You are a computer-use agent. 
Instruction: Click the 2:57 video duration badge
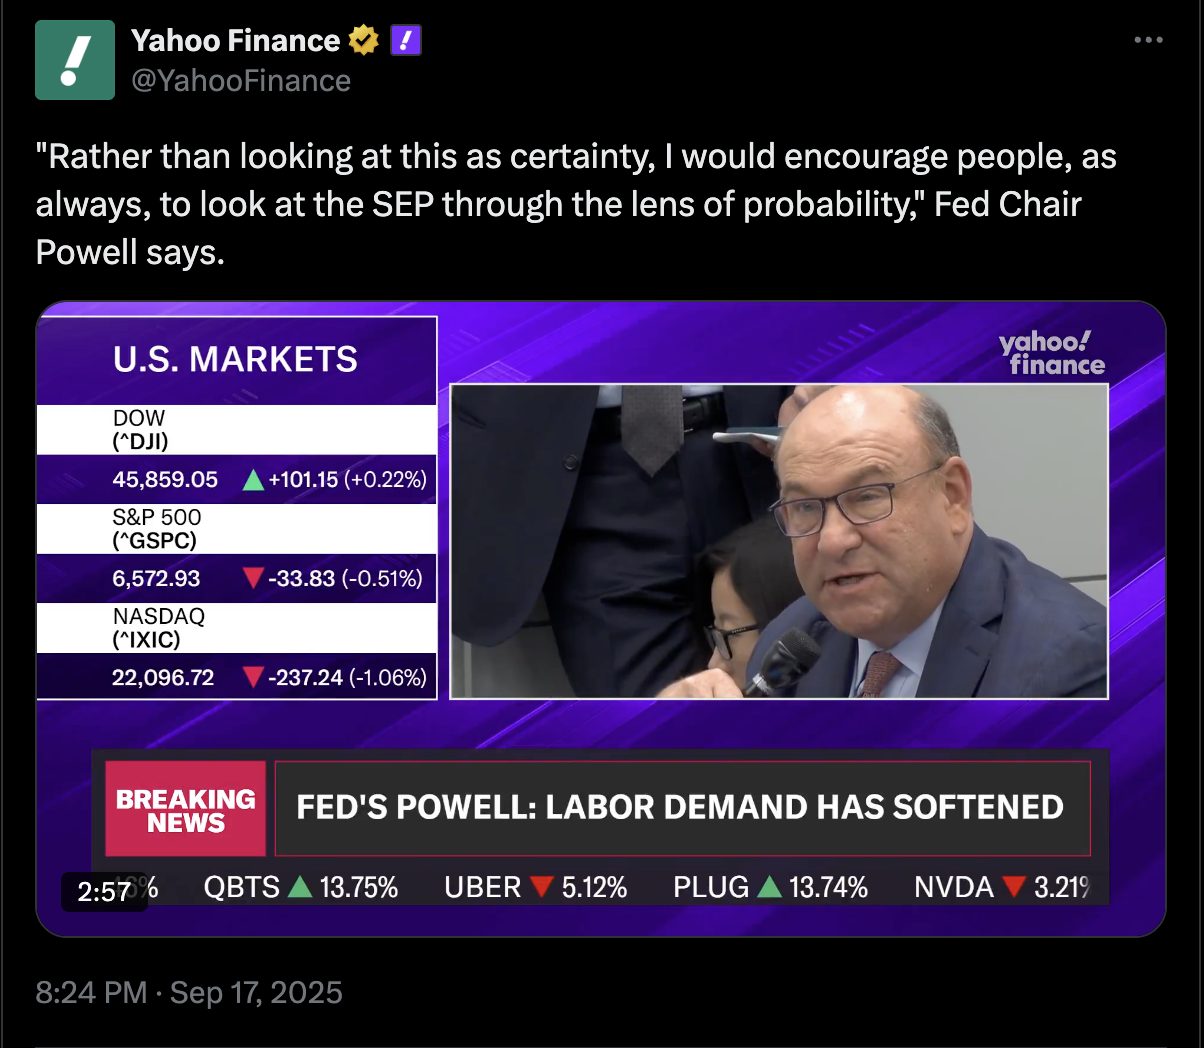tap(103, 891)
